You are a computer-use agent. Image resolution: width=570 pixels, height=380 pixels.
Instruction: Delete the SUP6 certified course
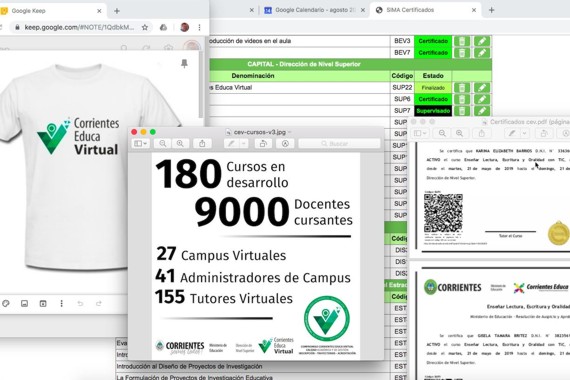pyautogui.click(x=462, y=99)
